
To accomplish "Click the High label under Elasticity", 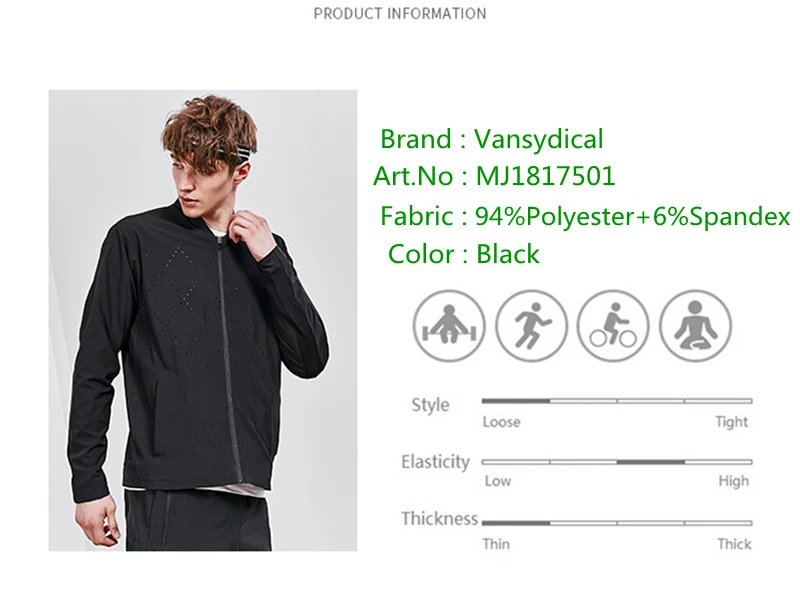I will click(734, 481).
